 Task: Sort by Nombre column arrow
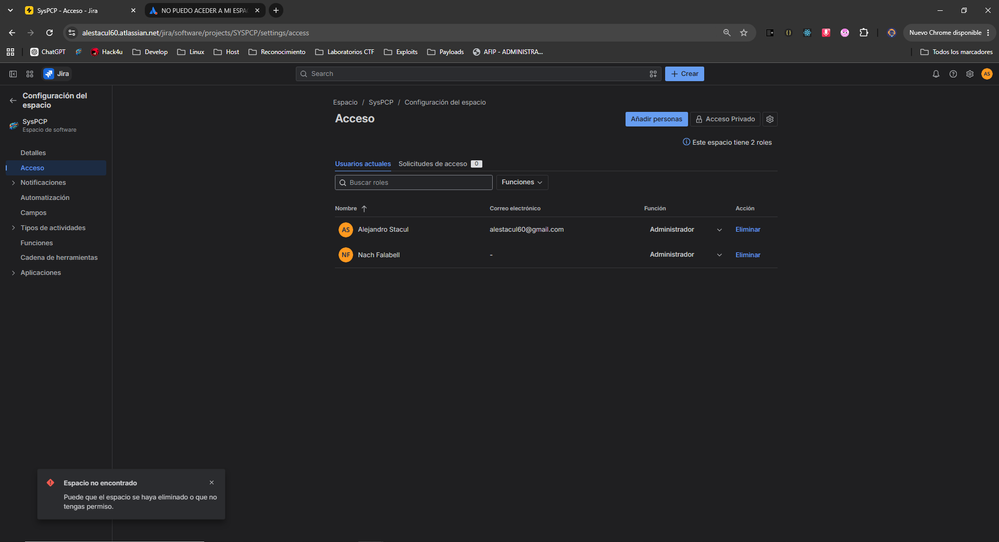pos(364,208)
